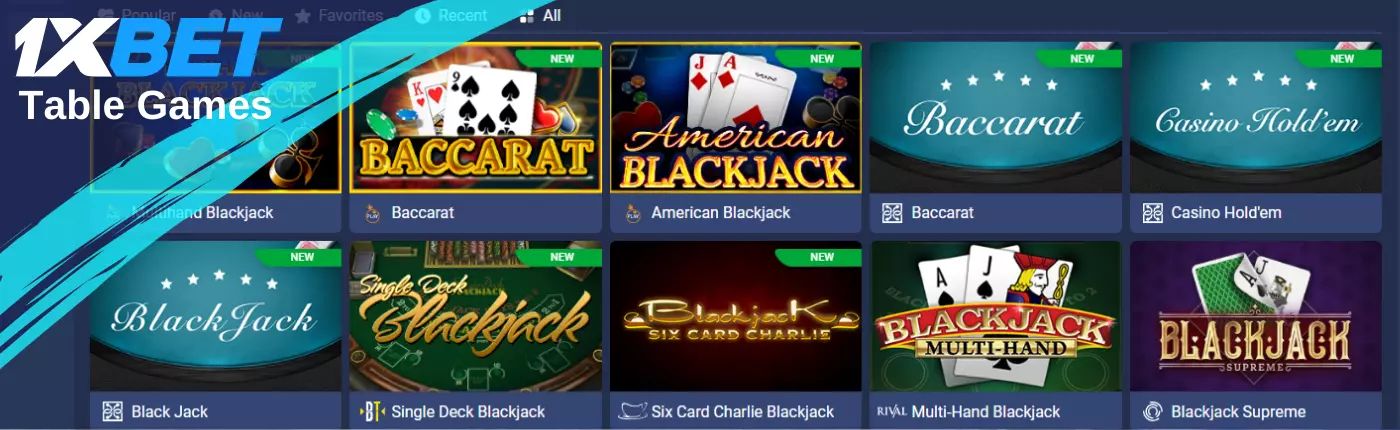Click the grid icon beside All

click(x=527, y=16)
